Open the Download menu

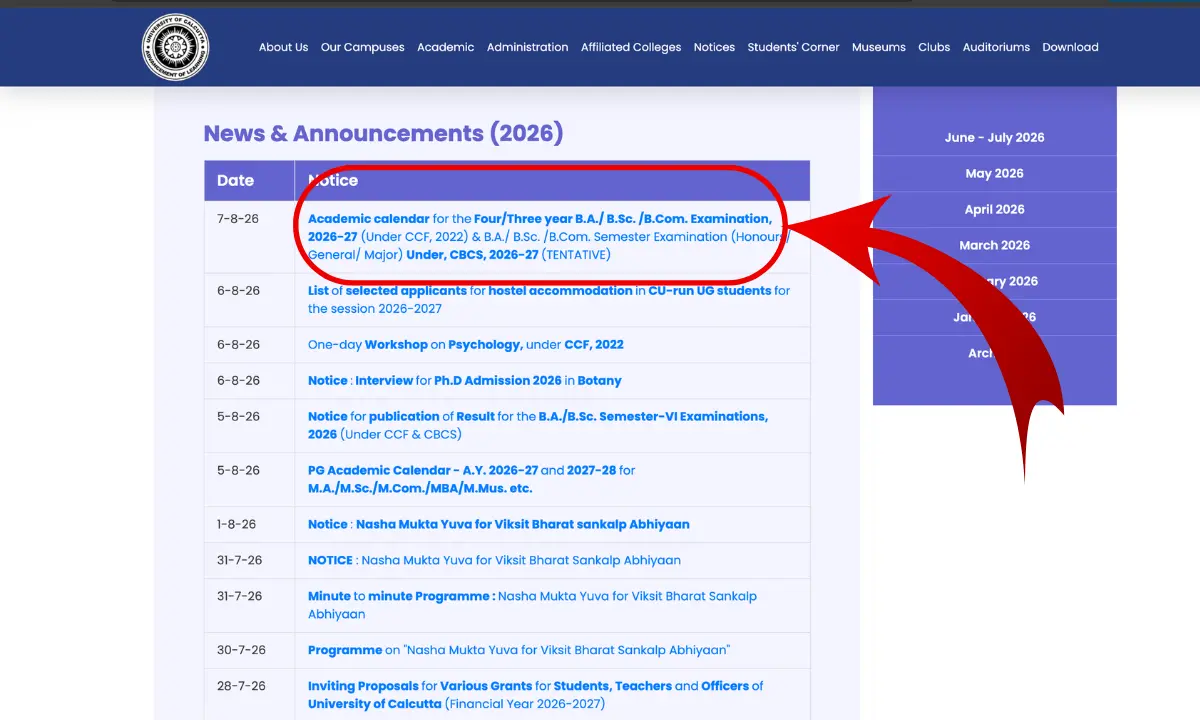click(x=1070, y=47)
